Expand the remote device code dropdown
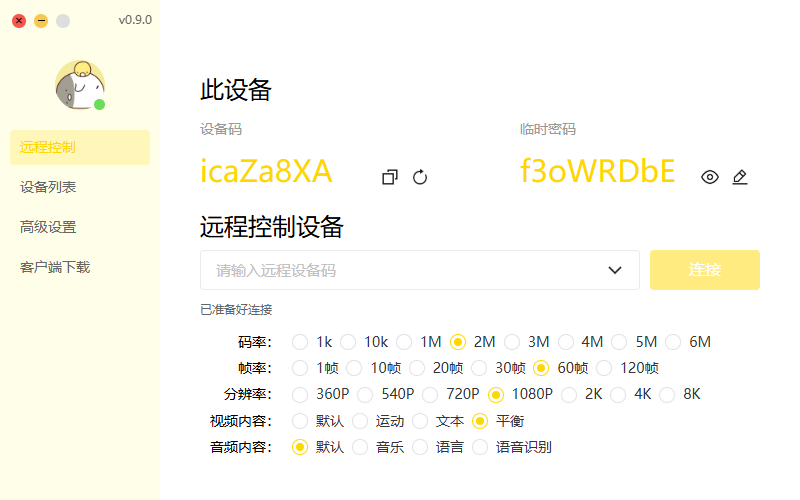This screenshot has height=500, width=800. [x=615, y=270]
